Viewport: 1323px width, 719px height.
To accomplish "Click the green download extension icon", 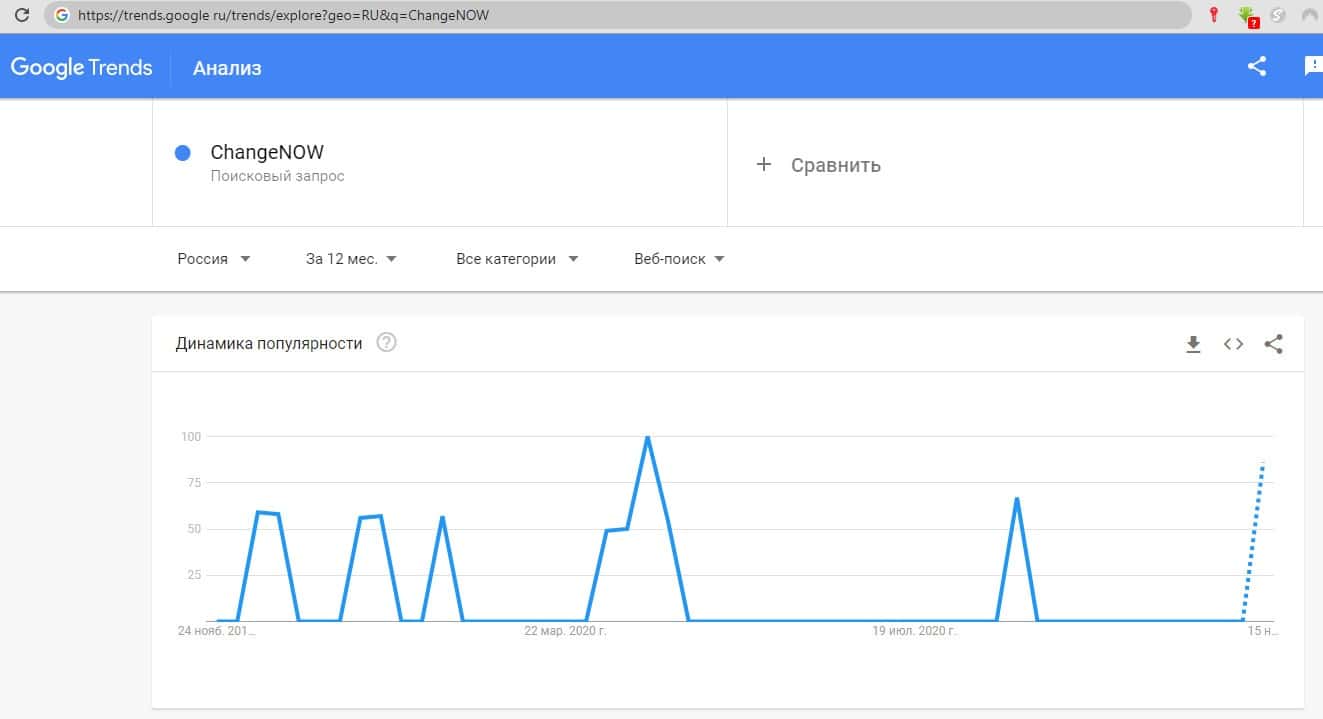I will point(1246,15).
